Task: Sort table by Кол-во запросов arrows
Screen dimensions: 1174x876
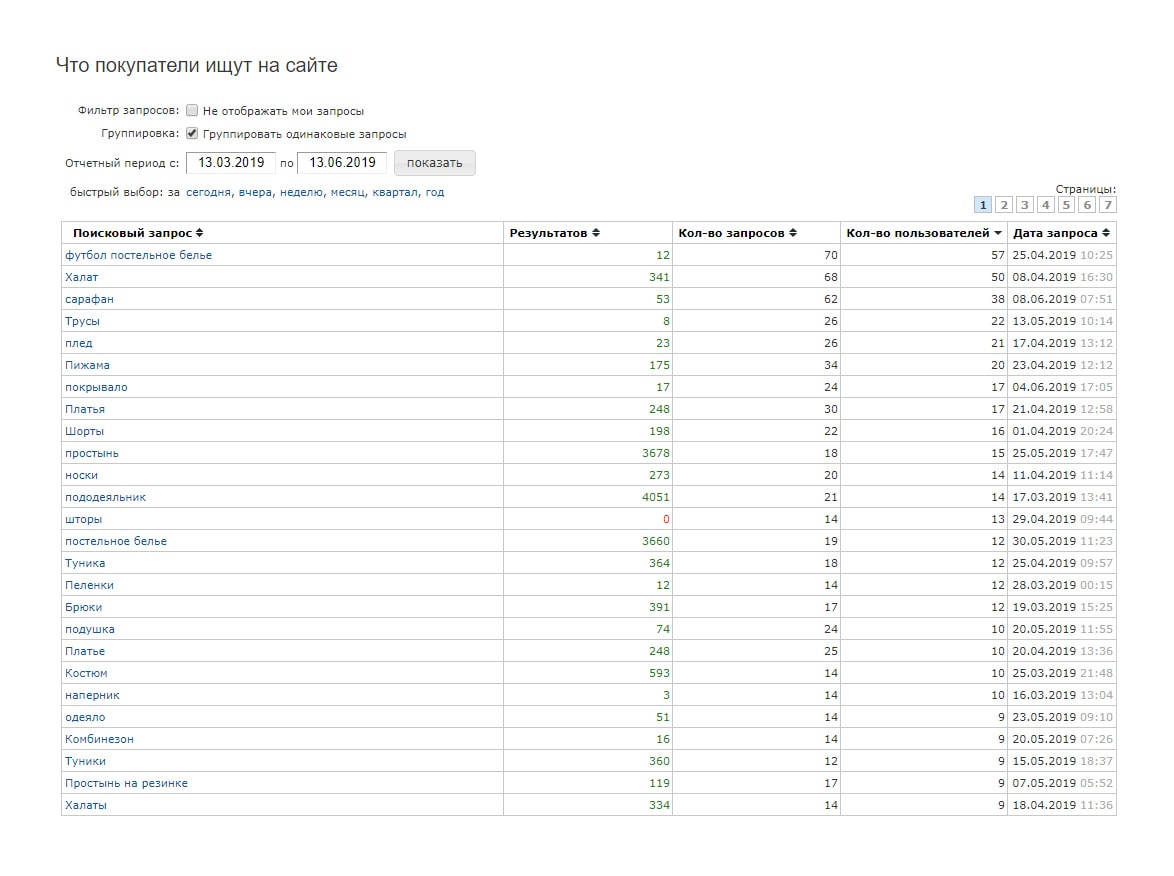Action: point(793,233)
